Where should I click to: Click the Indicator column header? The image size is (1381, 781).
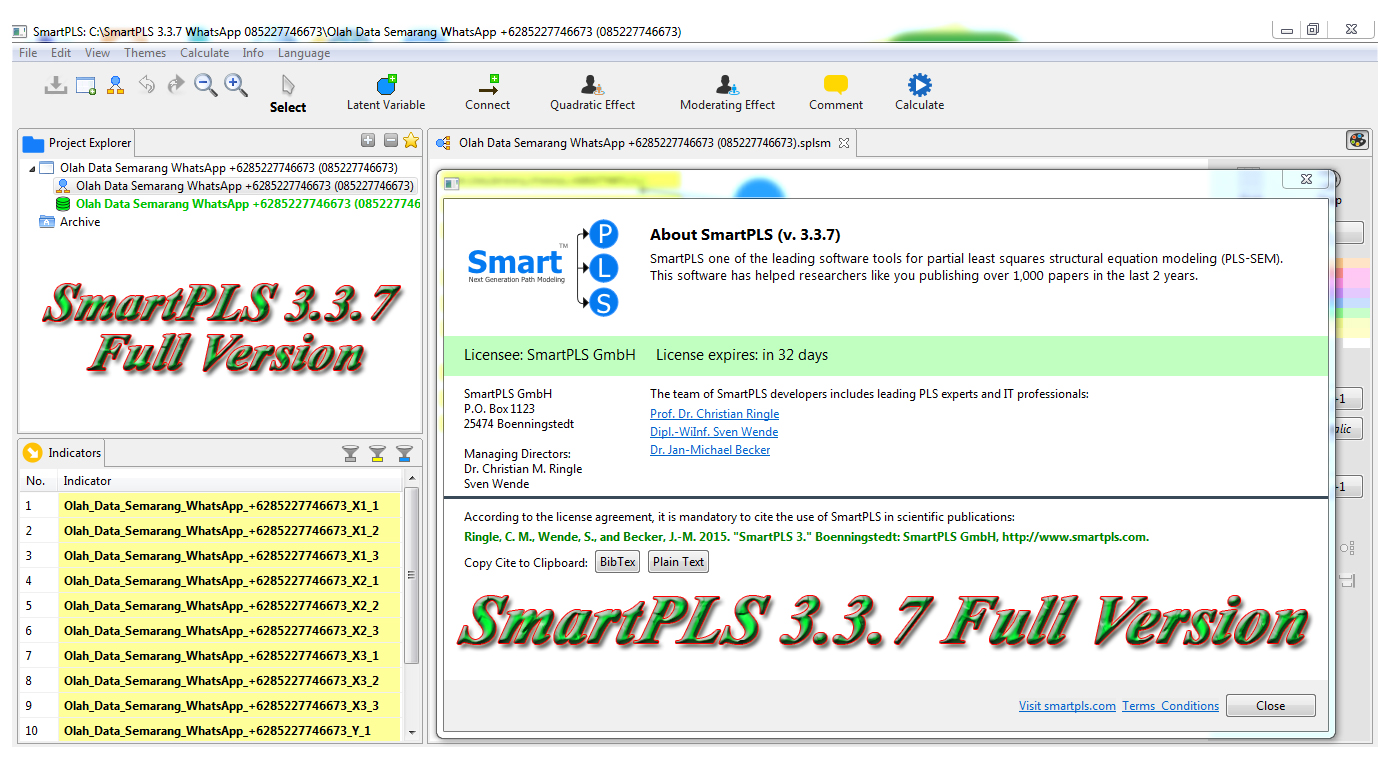(230, 481)
